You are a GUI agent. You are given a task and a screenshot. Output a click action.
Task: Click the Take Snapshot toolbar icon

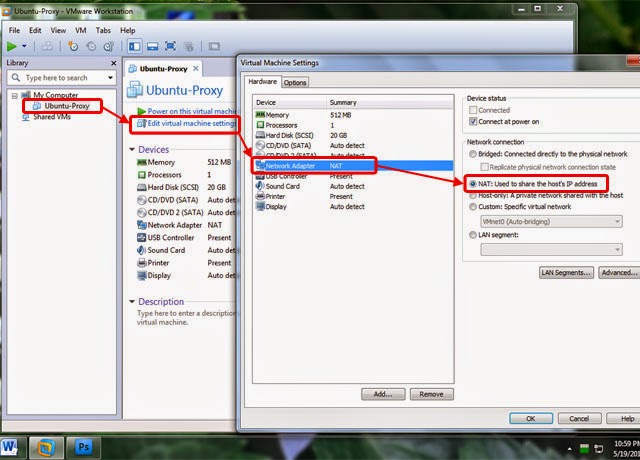[73, 46]
